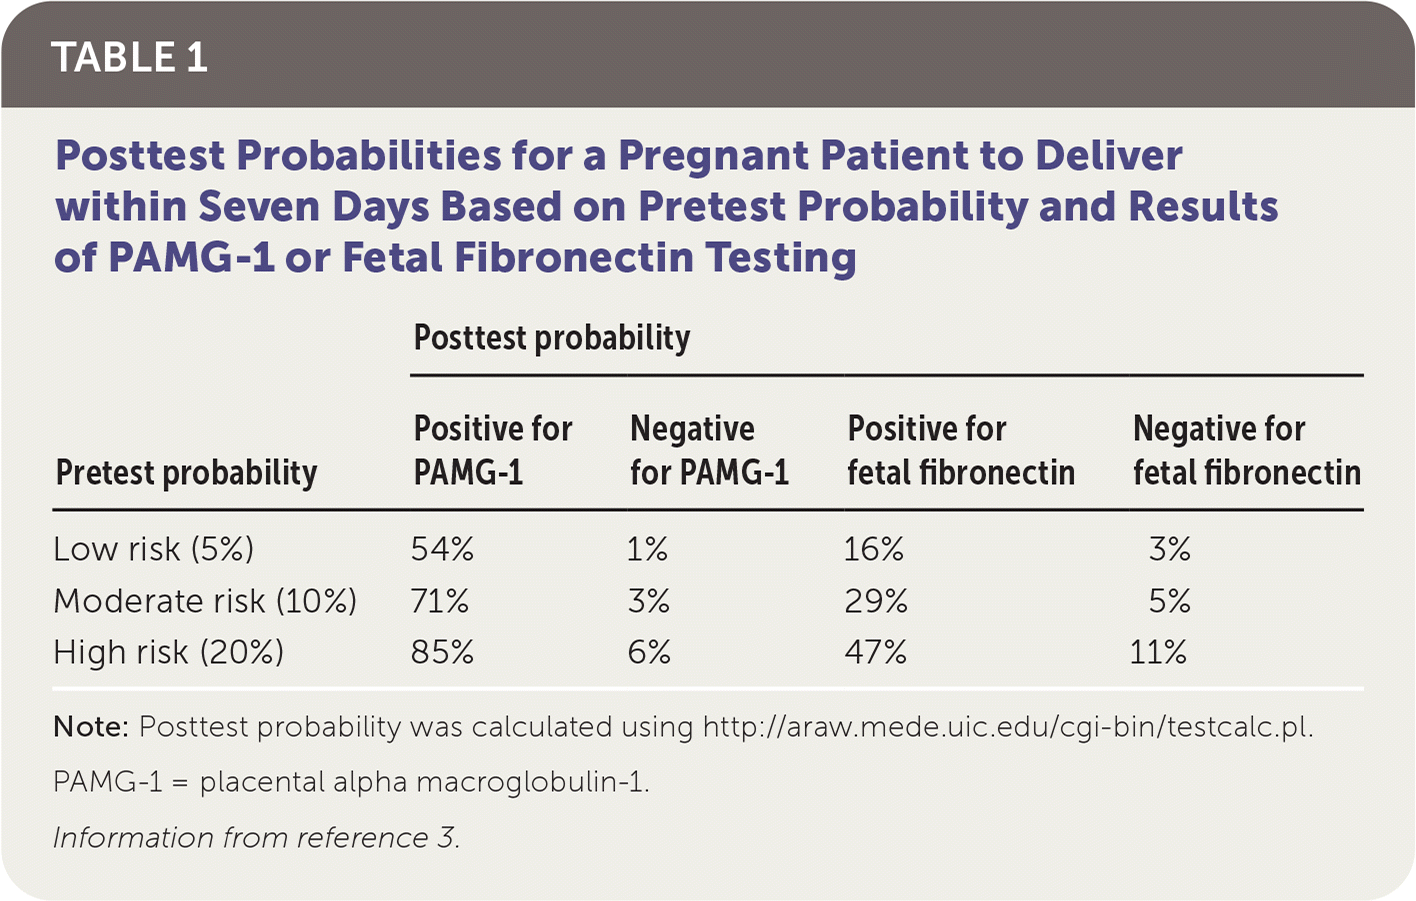Screen dimensions: 1416x901
Task: Select the "Positive for fetal fibronectin" header
Action: [960, 450]
